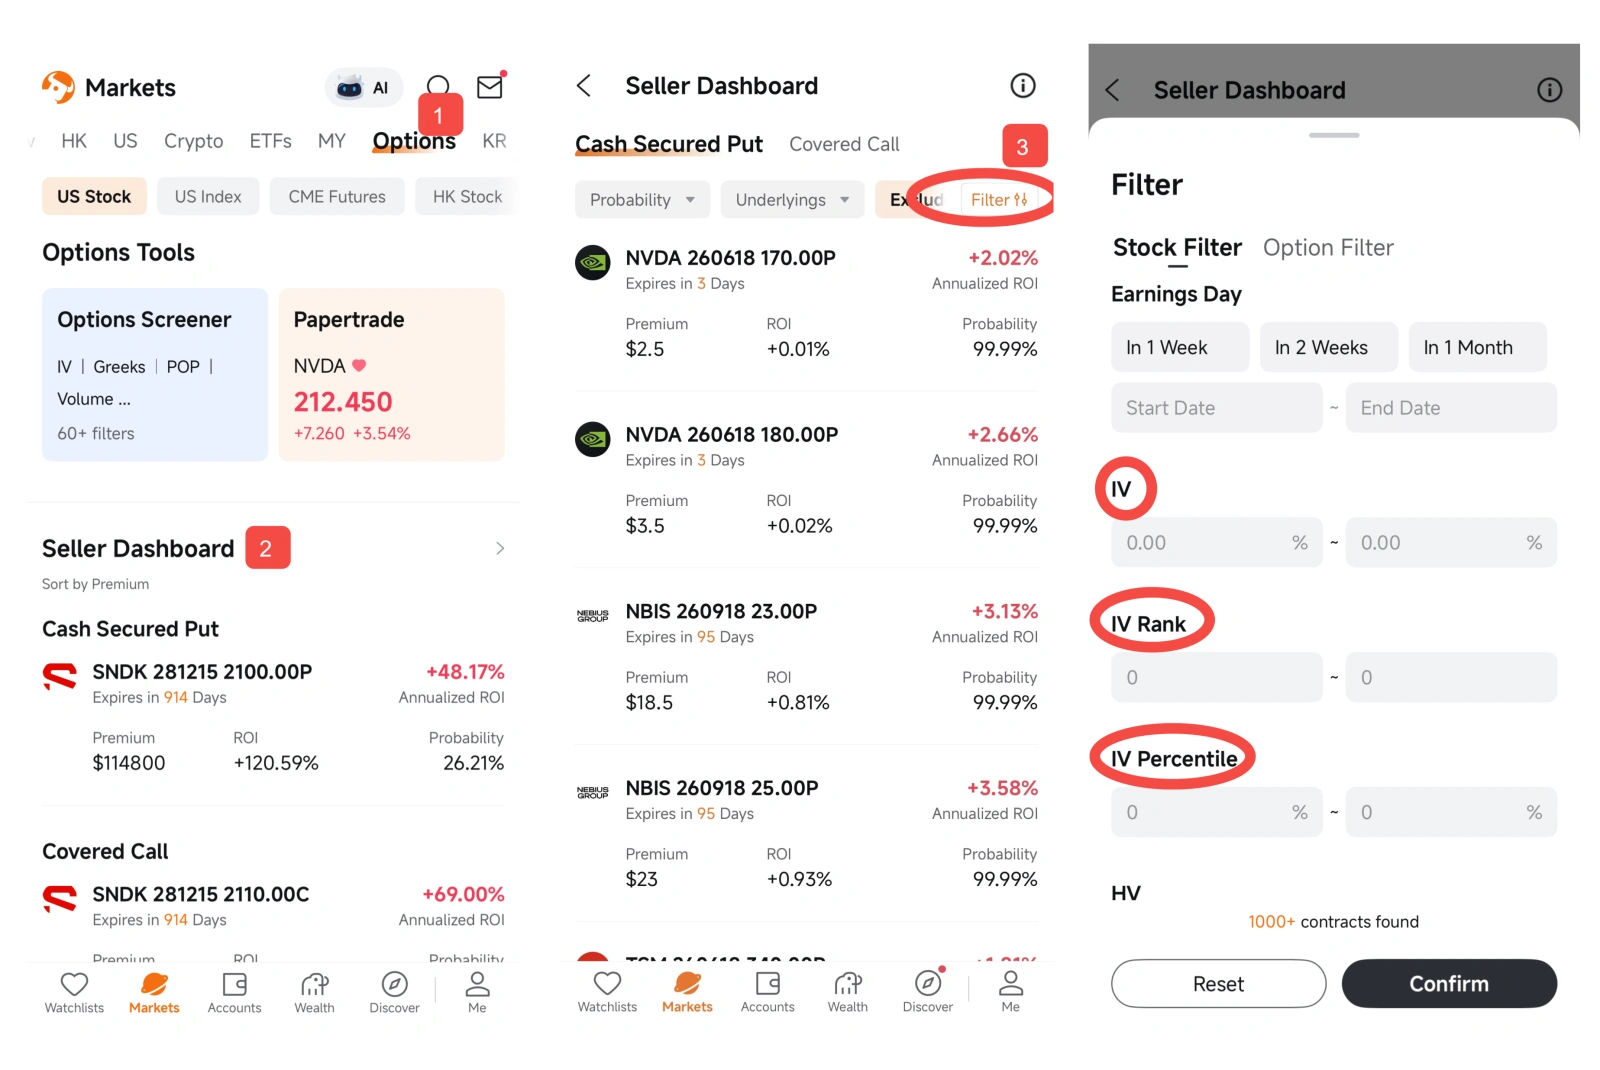Open the NBIS 260918 23.00P contract
This screenshot has height=1070, width=1600.
[807, 656]
